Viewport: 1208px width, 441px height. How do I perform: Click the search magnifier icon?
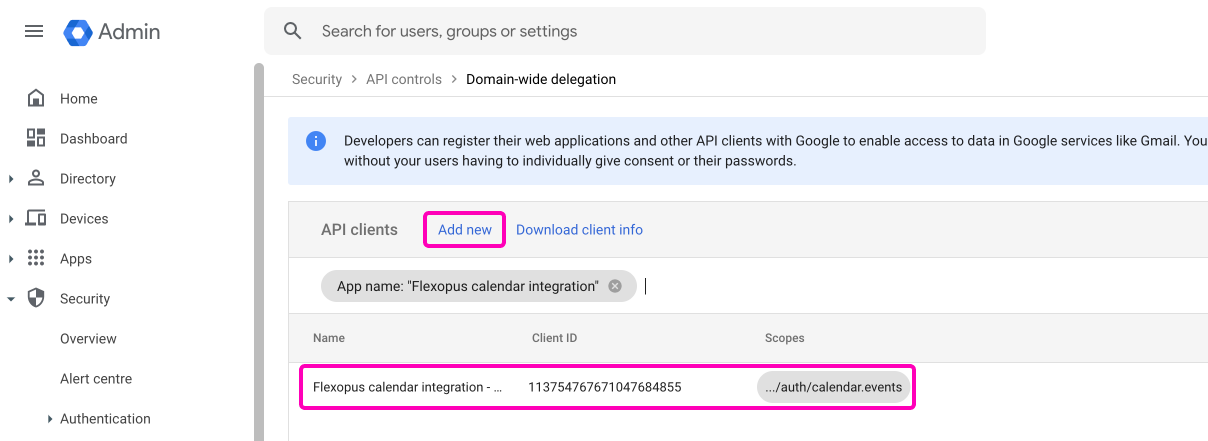click(x=293, y=31)
